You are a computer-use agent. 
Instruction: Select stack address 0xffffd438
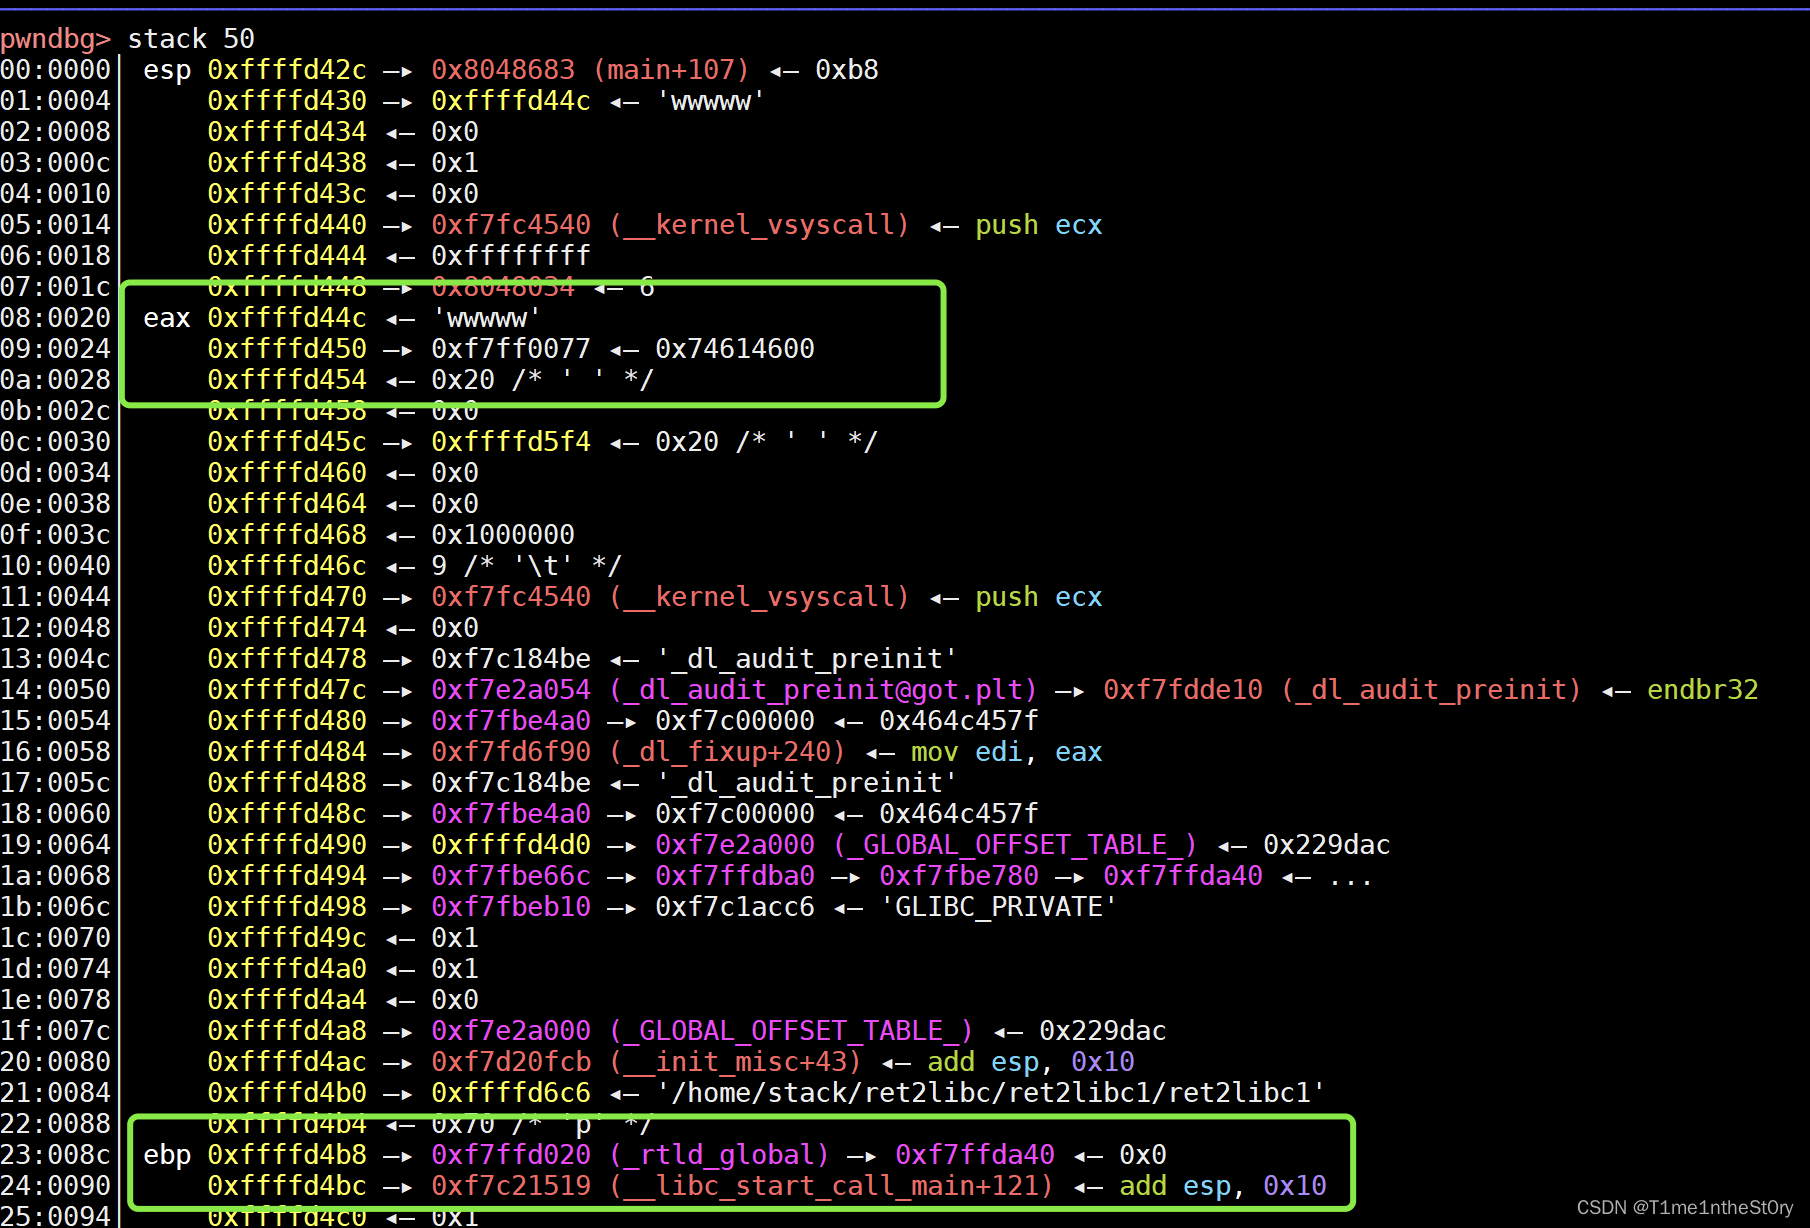[287, 163]
